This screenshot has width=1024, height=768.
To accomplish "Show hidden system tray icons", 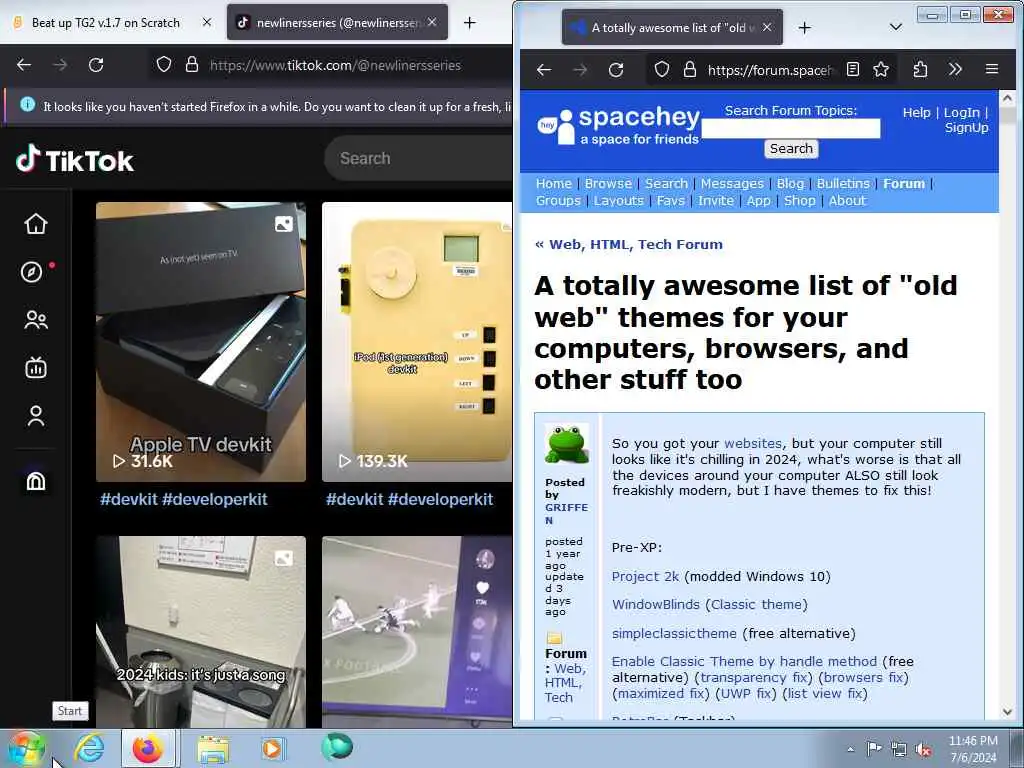I will [850, 750].
